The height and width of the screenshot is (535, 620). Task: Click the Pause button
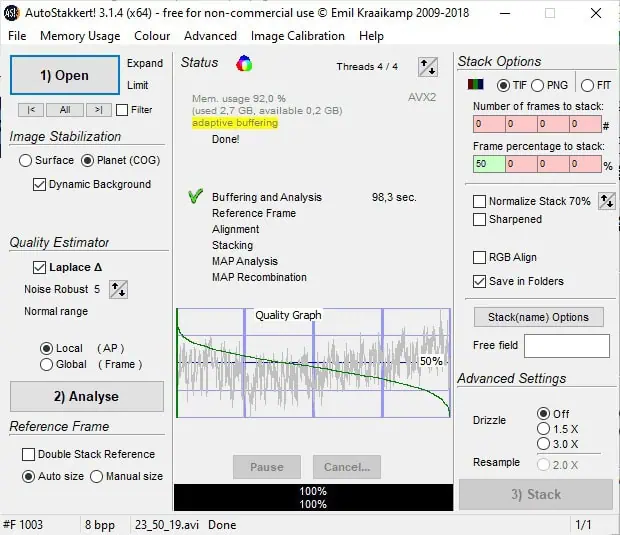point(267,467)
